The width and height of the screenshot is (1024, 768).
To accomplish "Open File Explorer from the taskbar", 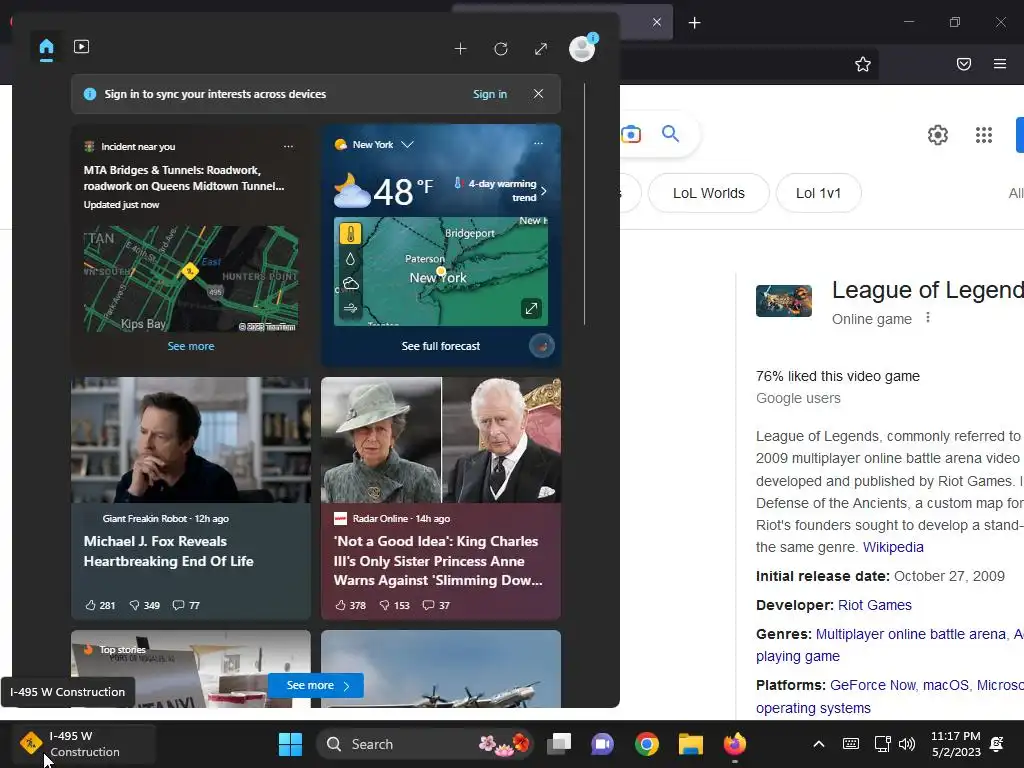I will [690, 744].
